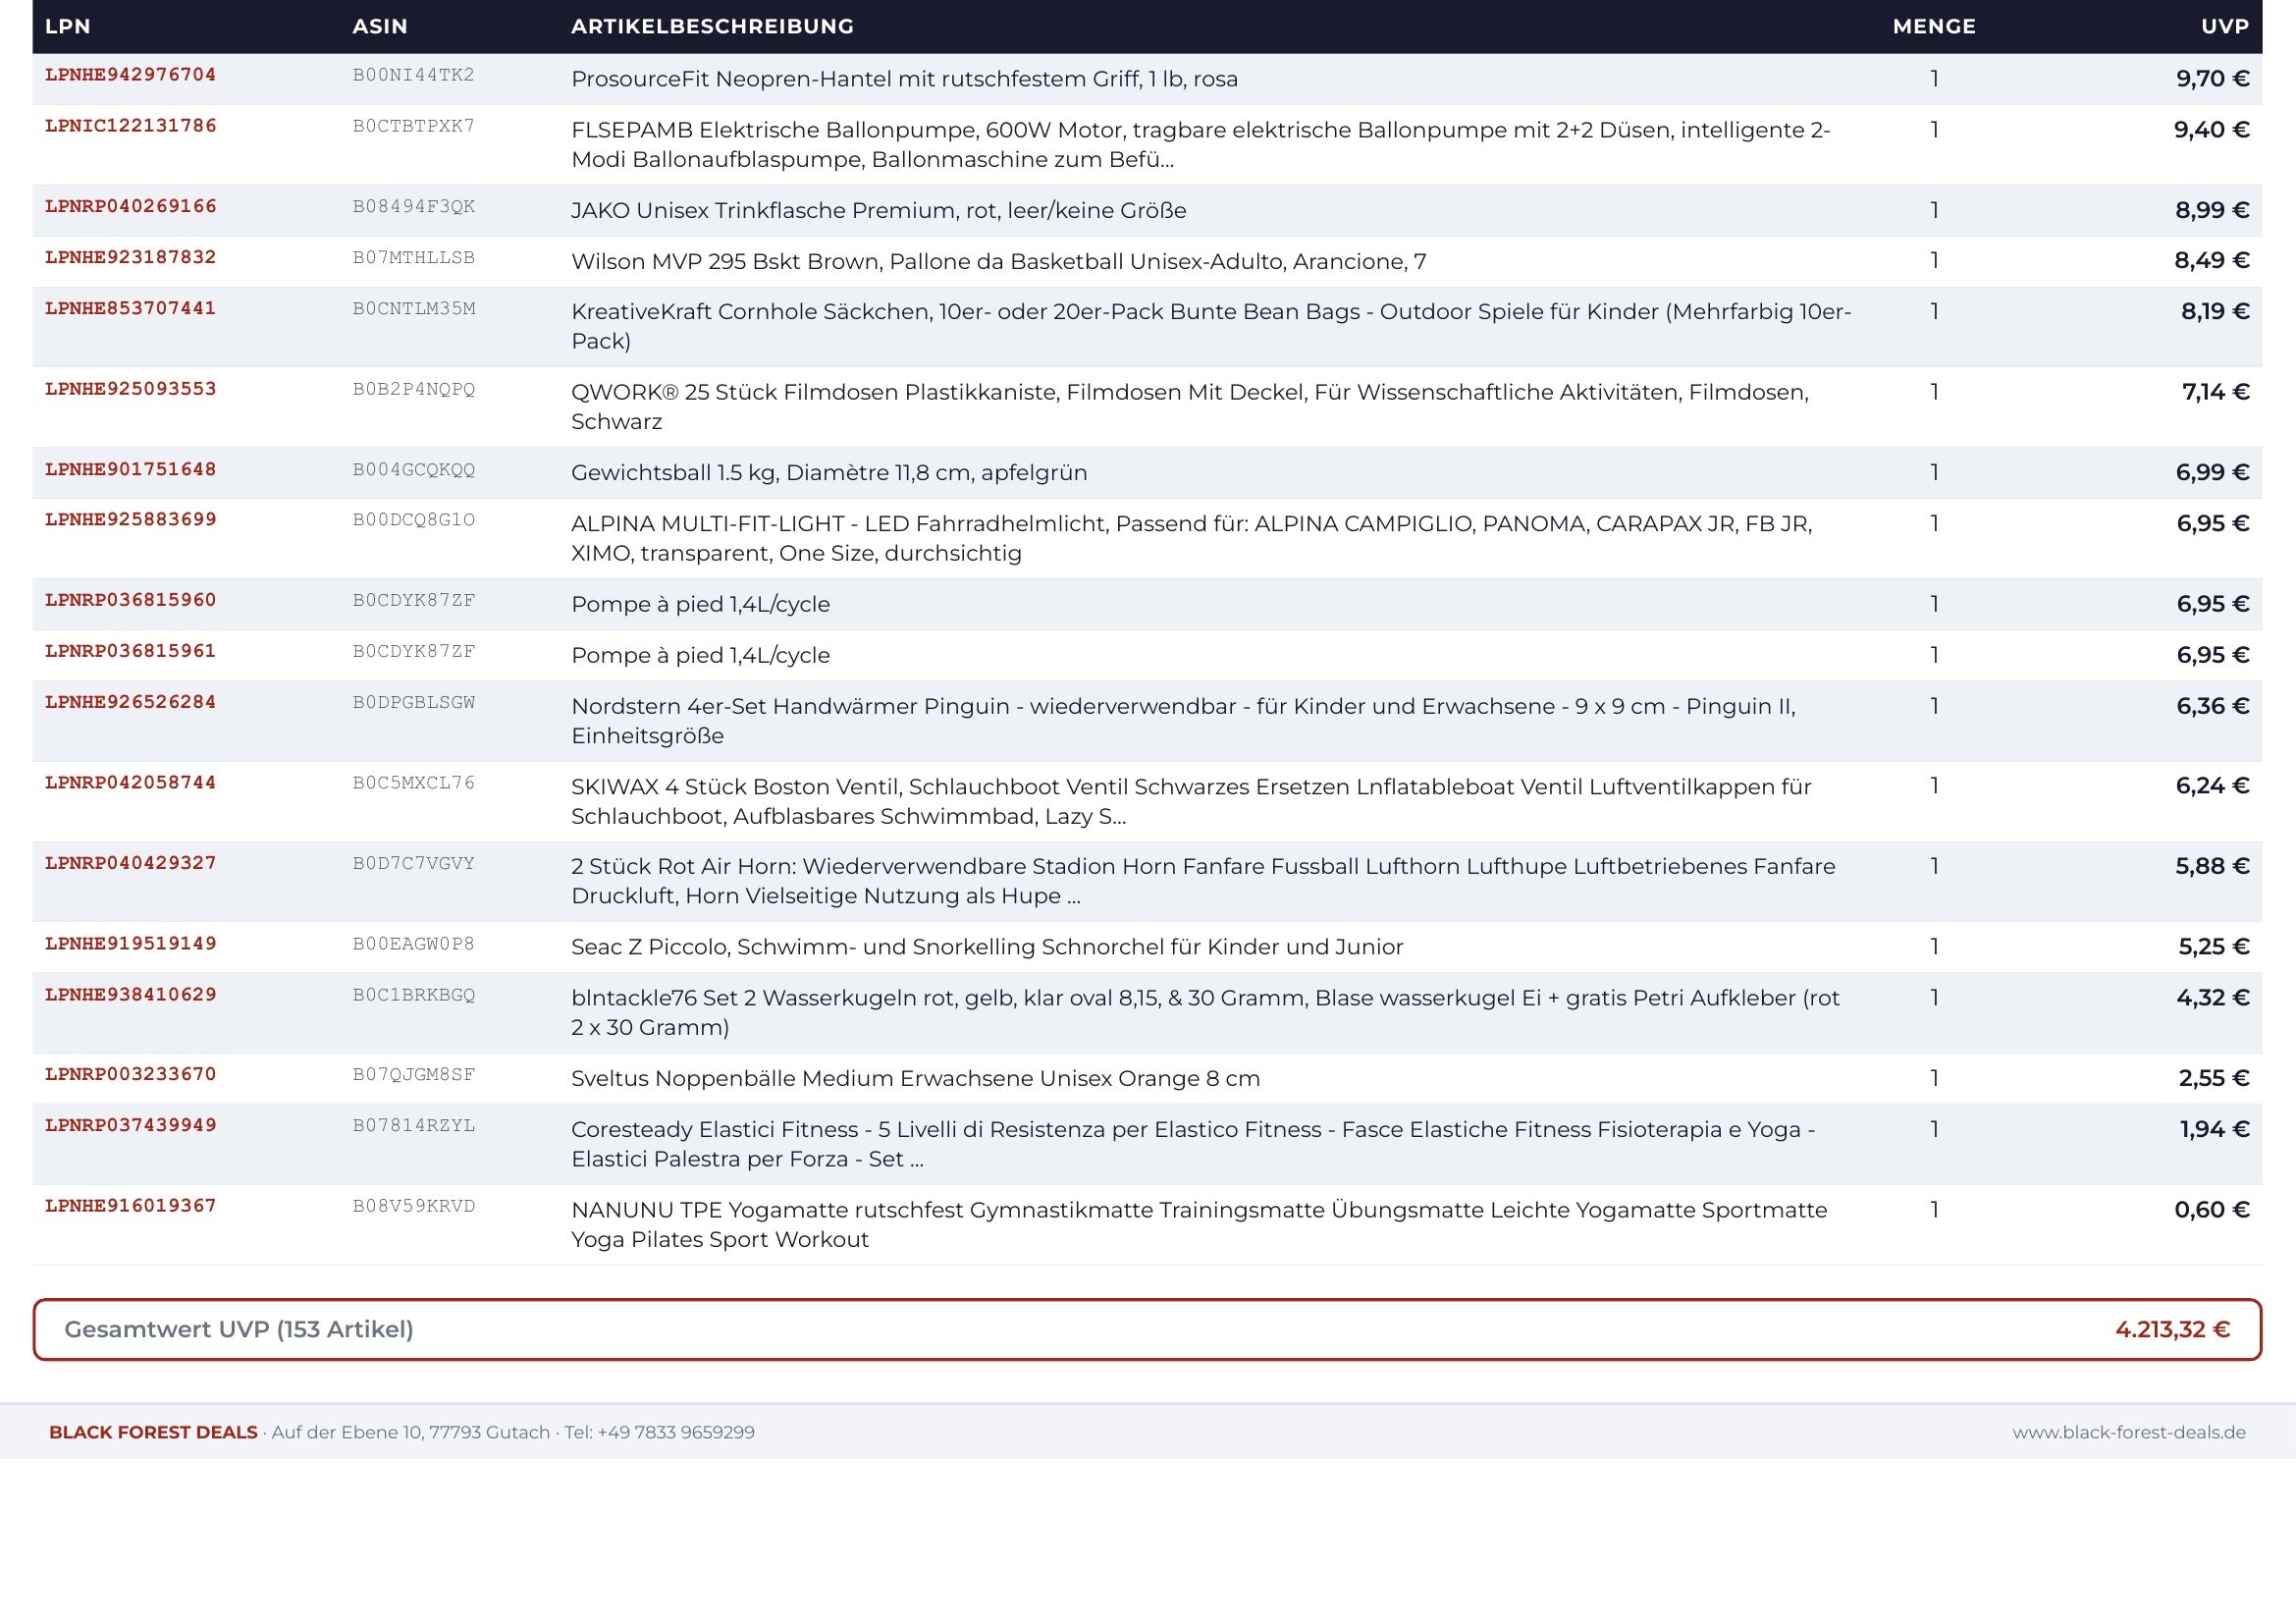The width and height of the screenshot is (2296, 1624).
Task: Select LPN code LPNIC122131786
Action: click(x=131, y=126)
